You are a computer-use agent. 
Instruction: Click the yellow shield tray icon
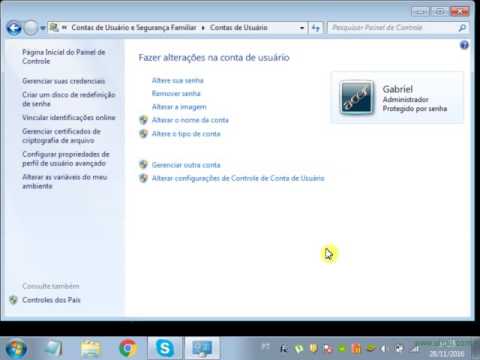(313, 348)
